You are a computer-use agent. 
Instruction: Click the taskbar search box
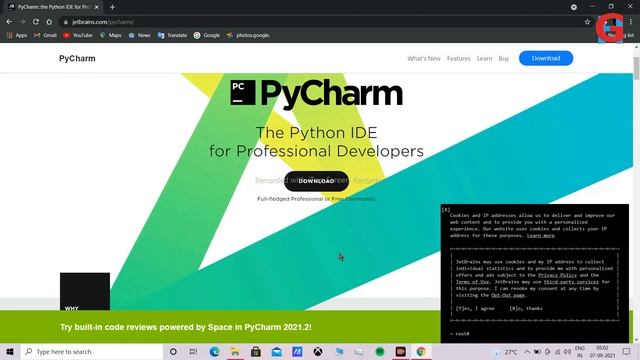click(92, 351)
